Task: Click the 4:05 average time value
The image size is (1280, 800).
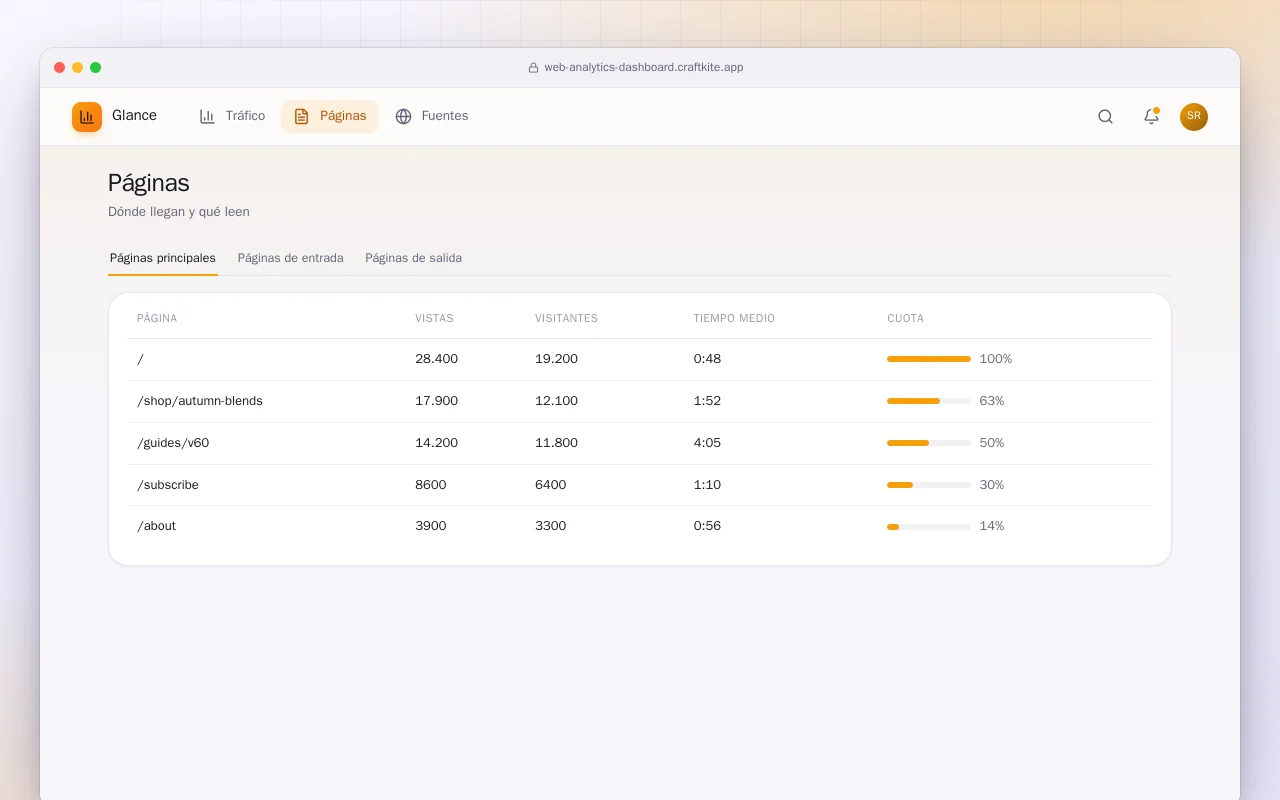Action: [707, 443]
